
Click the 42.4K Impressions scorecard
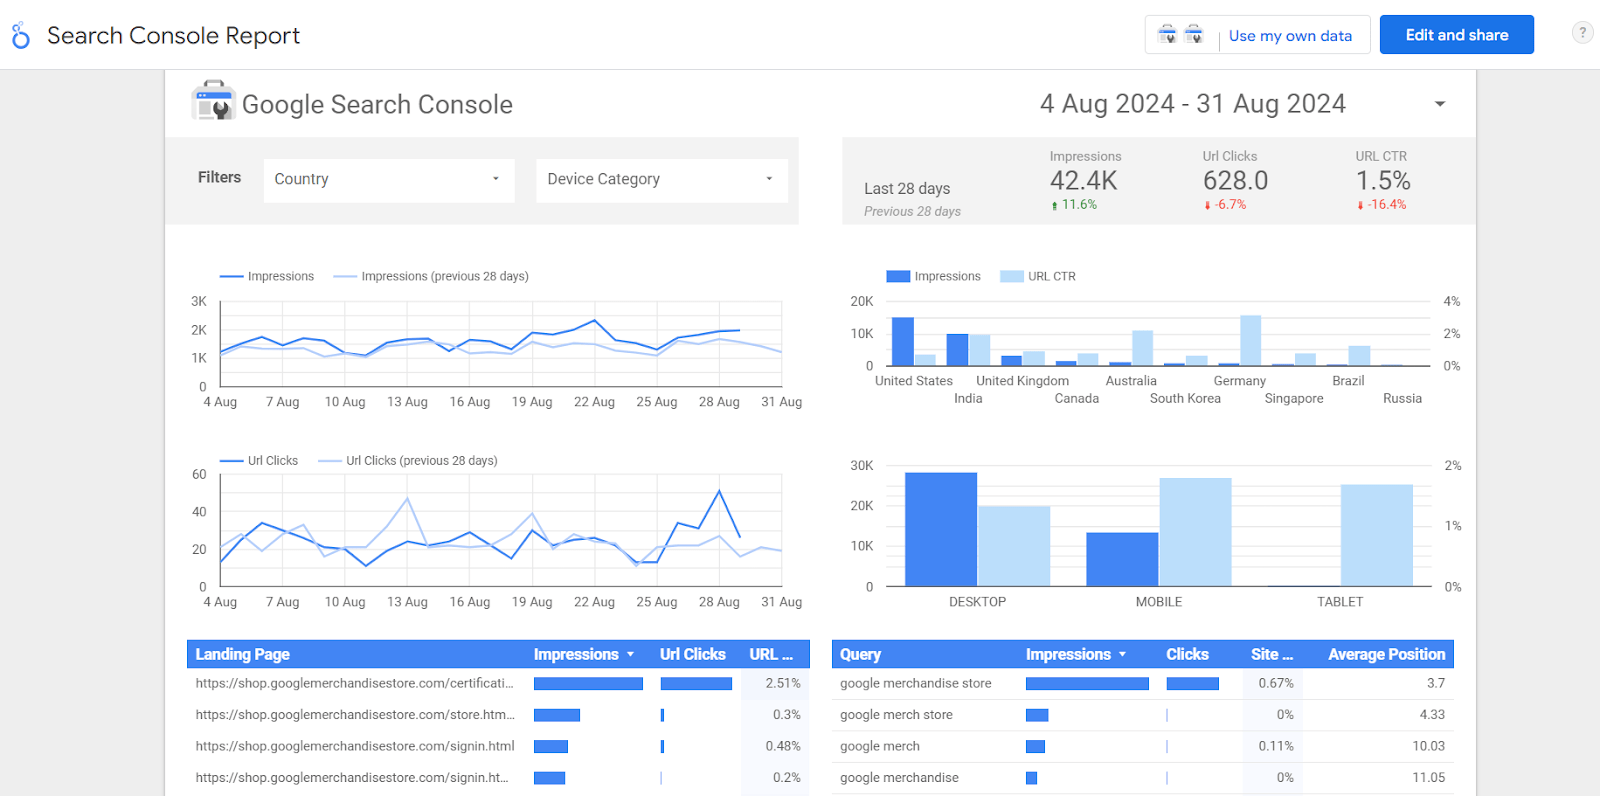click(x=1084, y=181)
